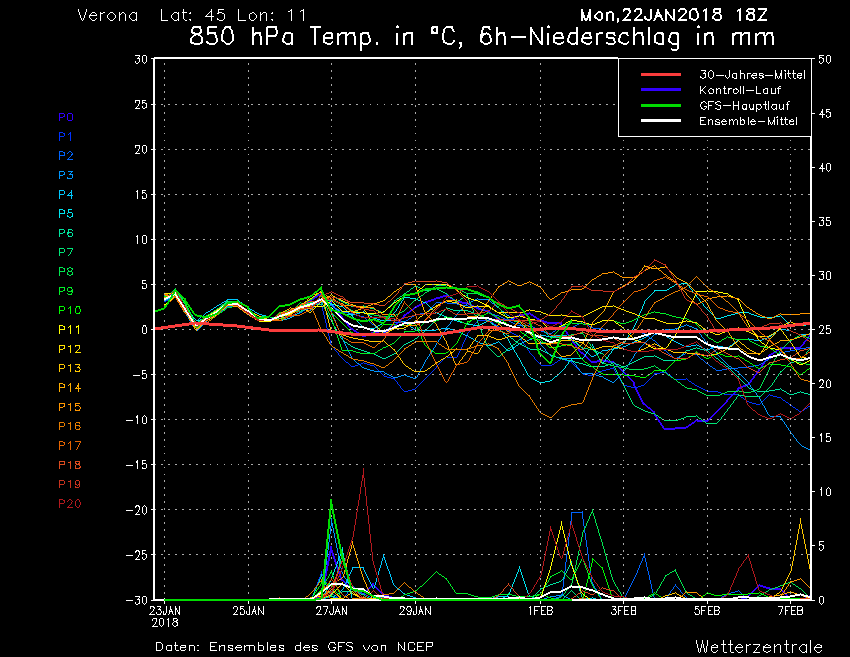Click the '25JAN' date axis label
Viewport: 850px width, 657px height.
(x=249, y=611)
